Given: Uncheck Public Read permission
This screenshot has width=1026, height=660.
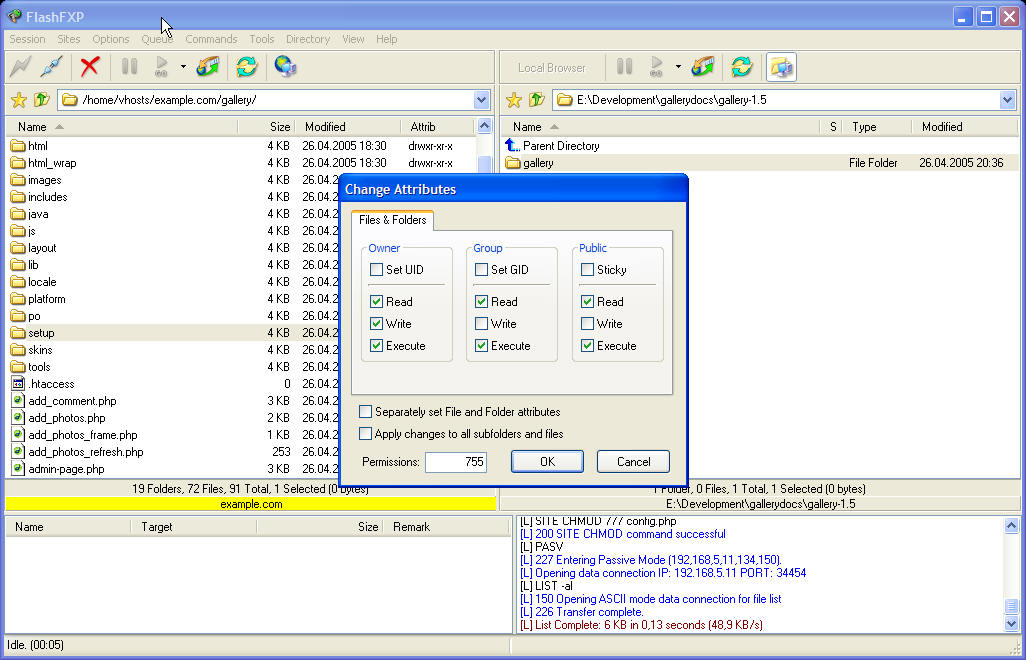Looking at the screenshot, I should point(588,302).
